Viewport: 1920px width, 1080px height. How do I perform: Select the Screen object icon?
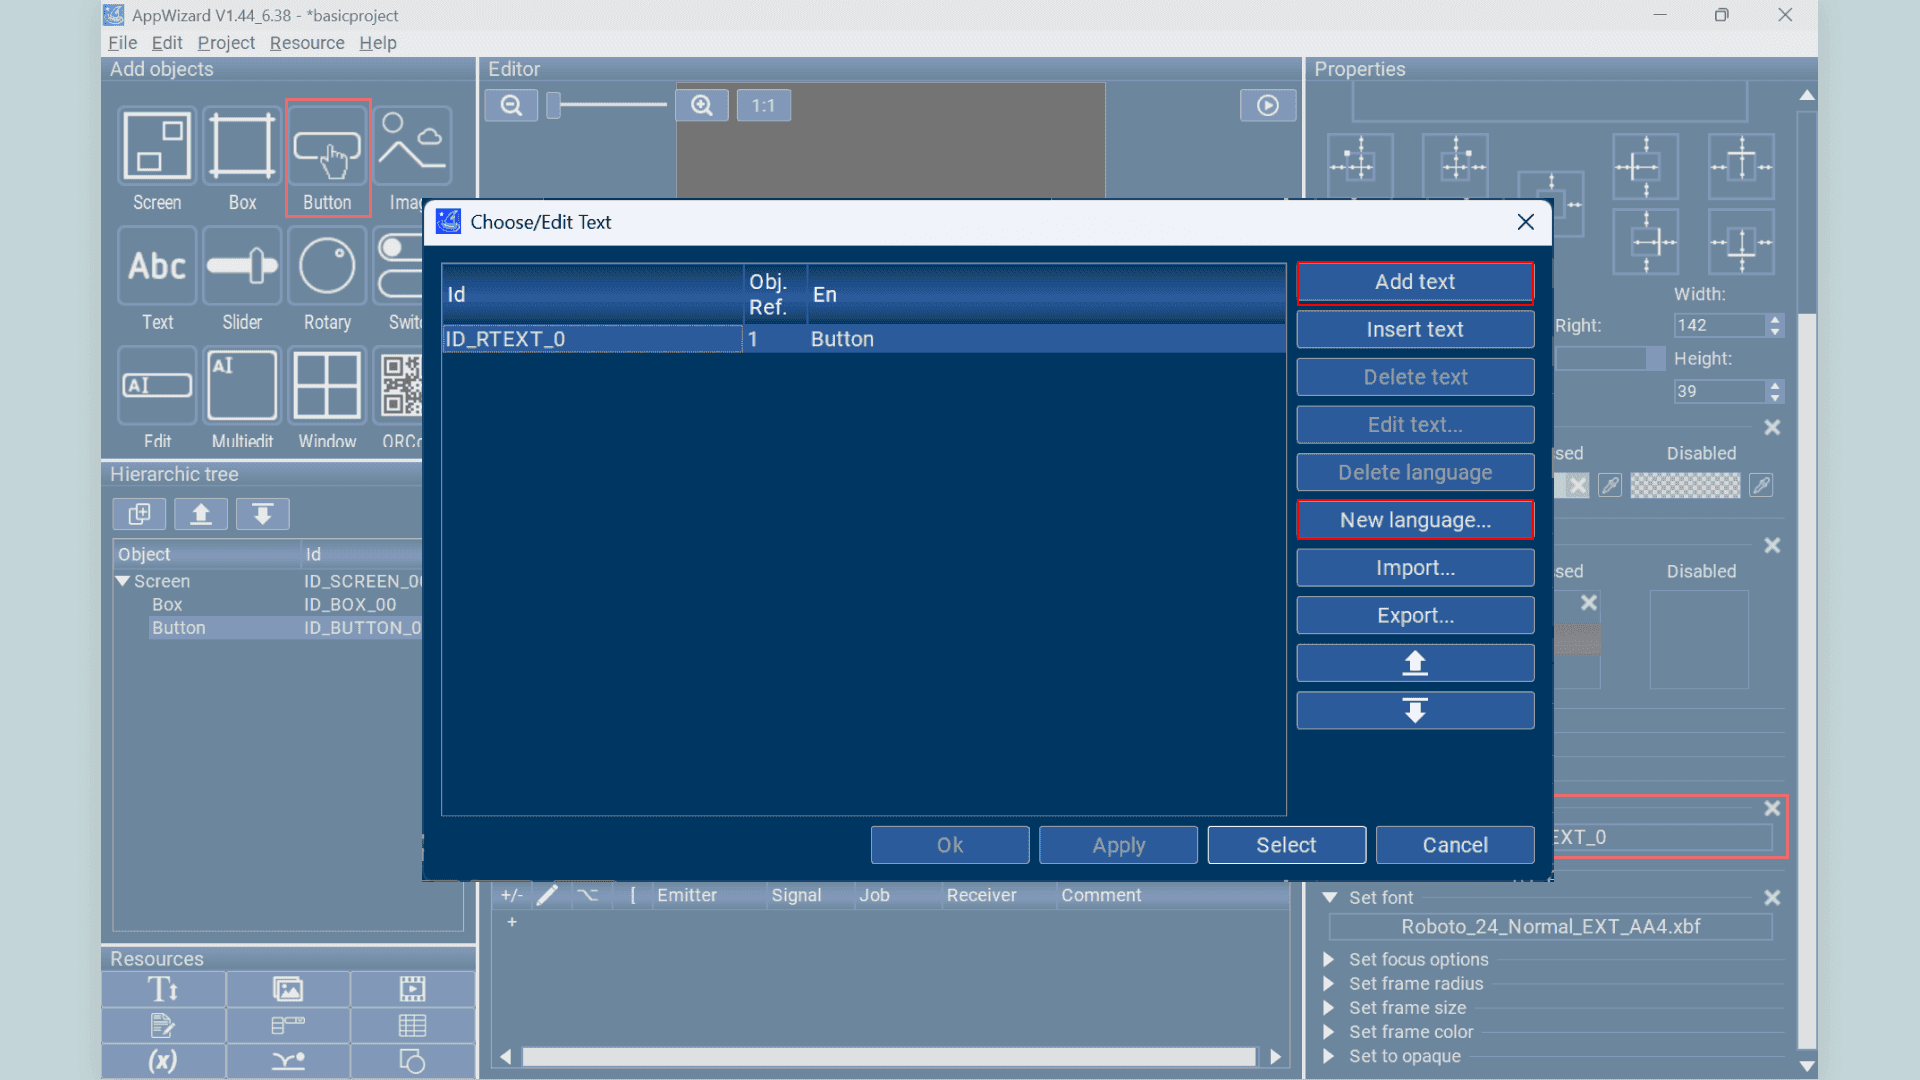157,146
